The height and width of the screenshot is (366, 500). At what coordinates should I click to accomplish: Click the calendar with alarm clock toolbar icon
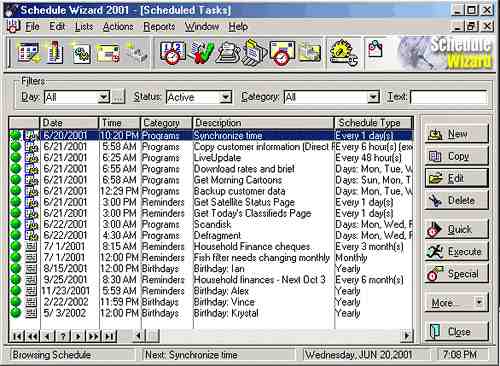[x=172, y=53]
